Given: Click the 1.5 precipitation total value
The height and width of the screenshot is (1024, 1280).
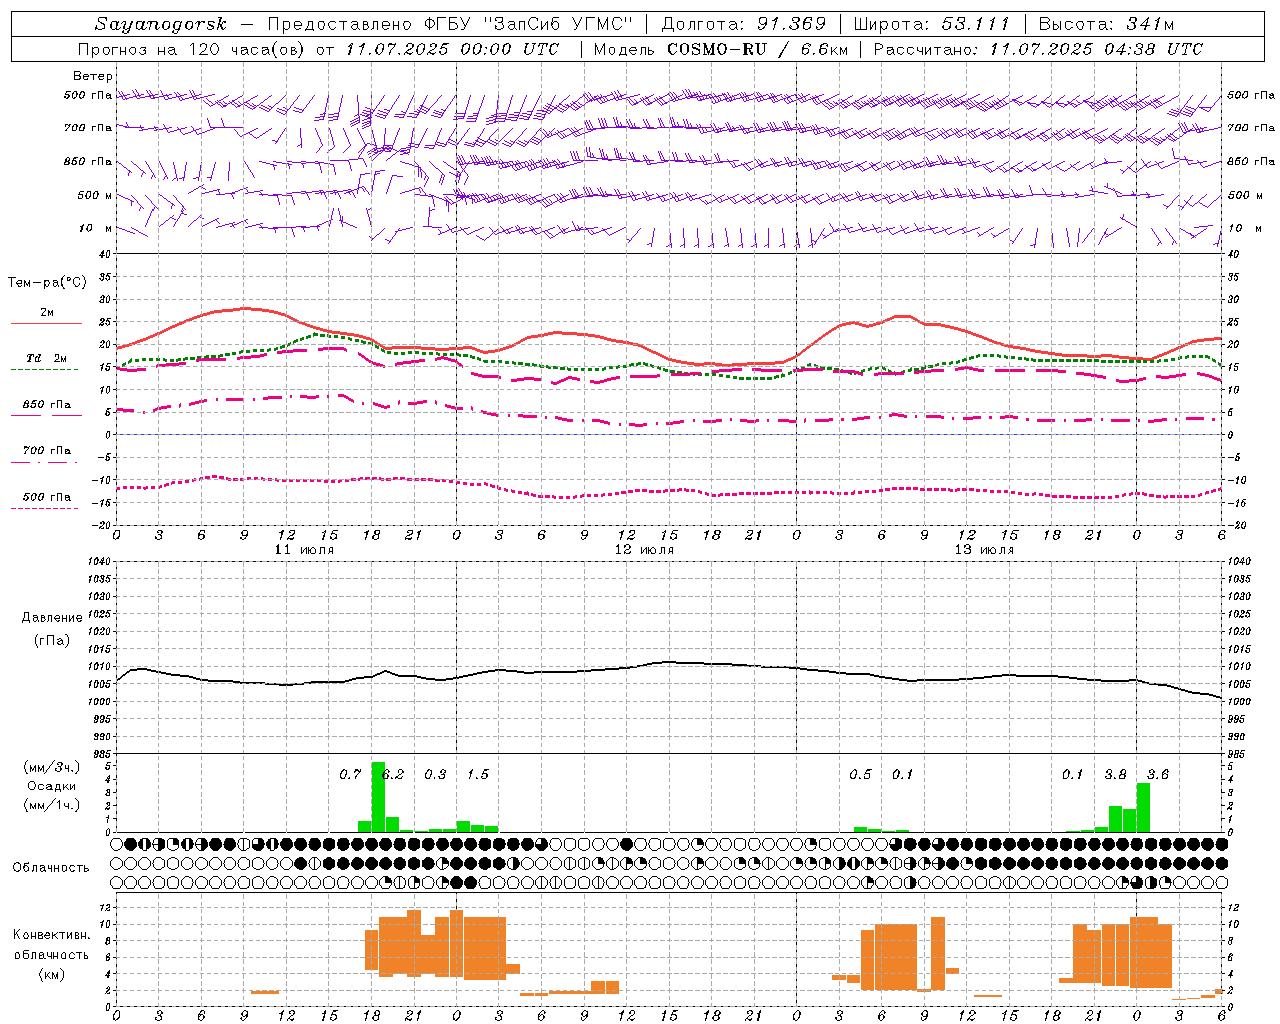Looking at the screenshot, I should (x=478, y=775).
